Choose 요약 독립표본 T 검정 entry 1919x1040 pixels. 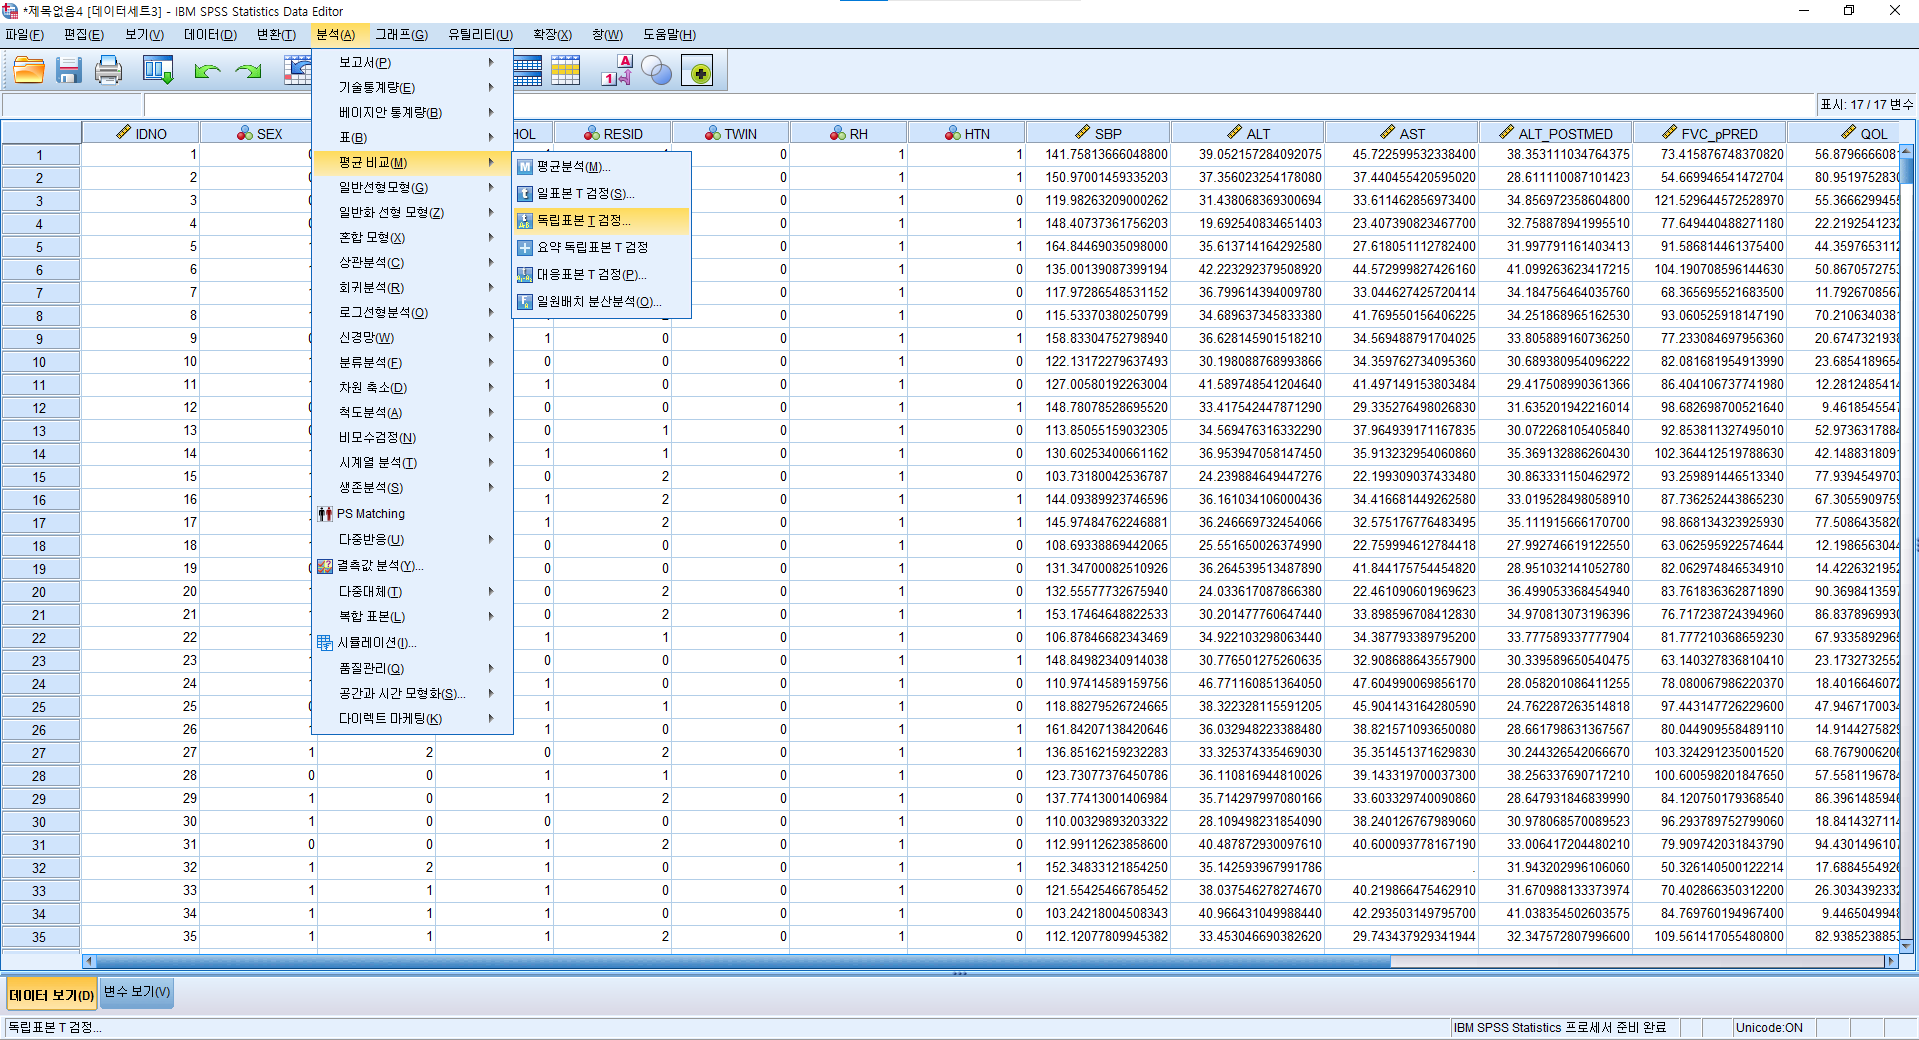pyautogui.click(x=602, y=248)
